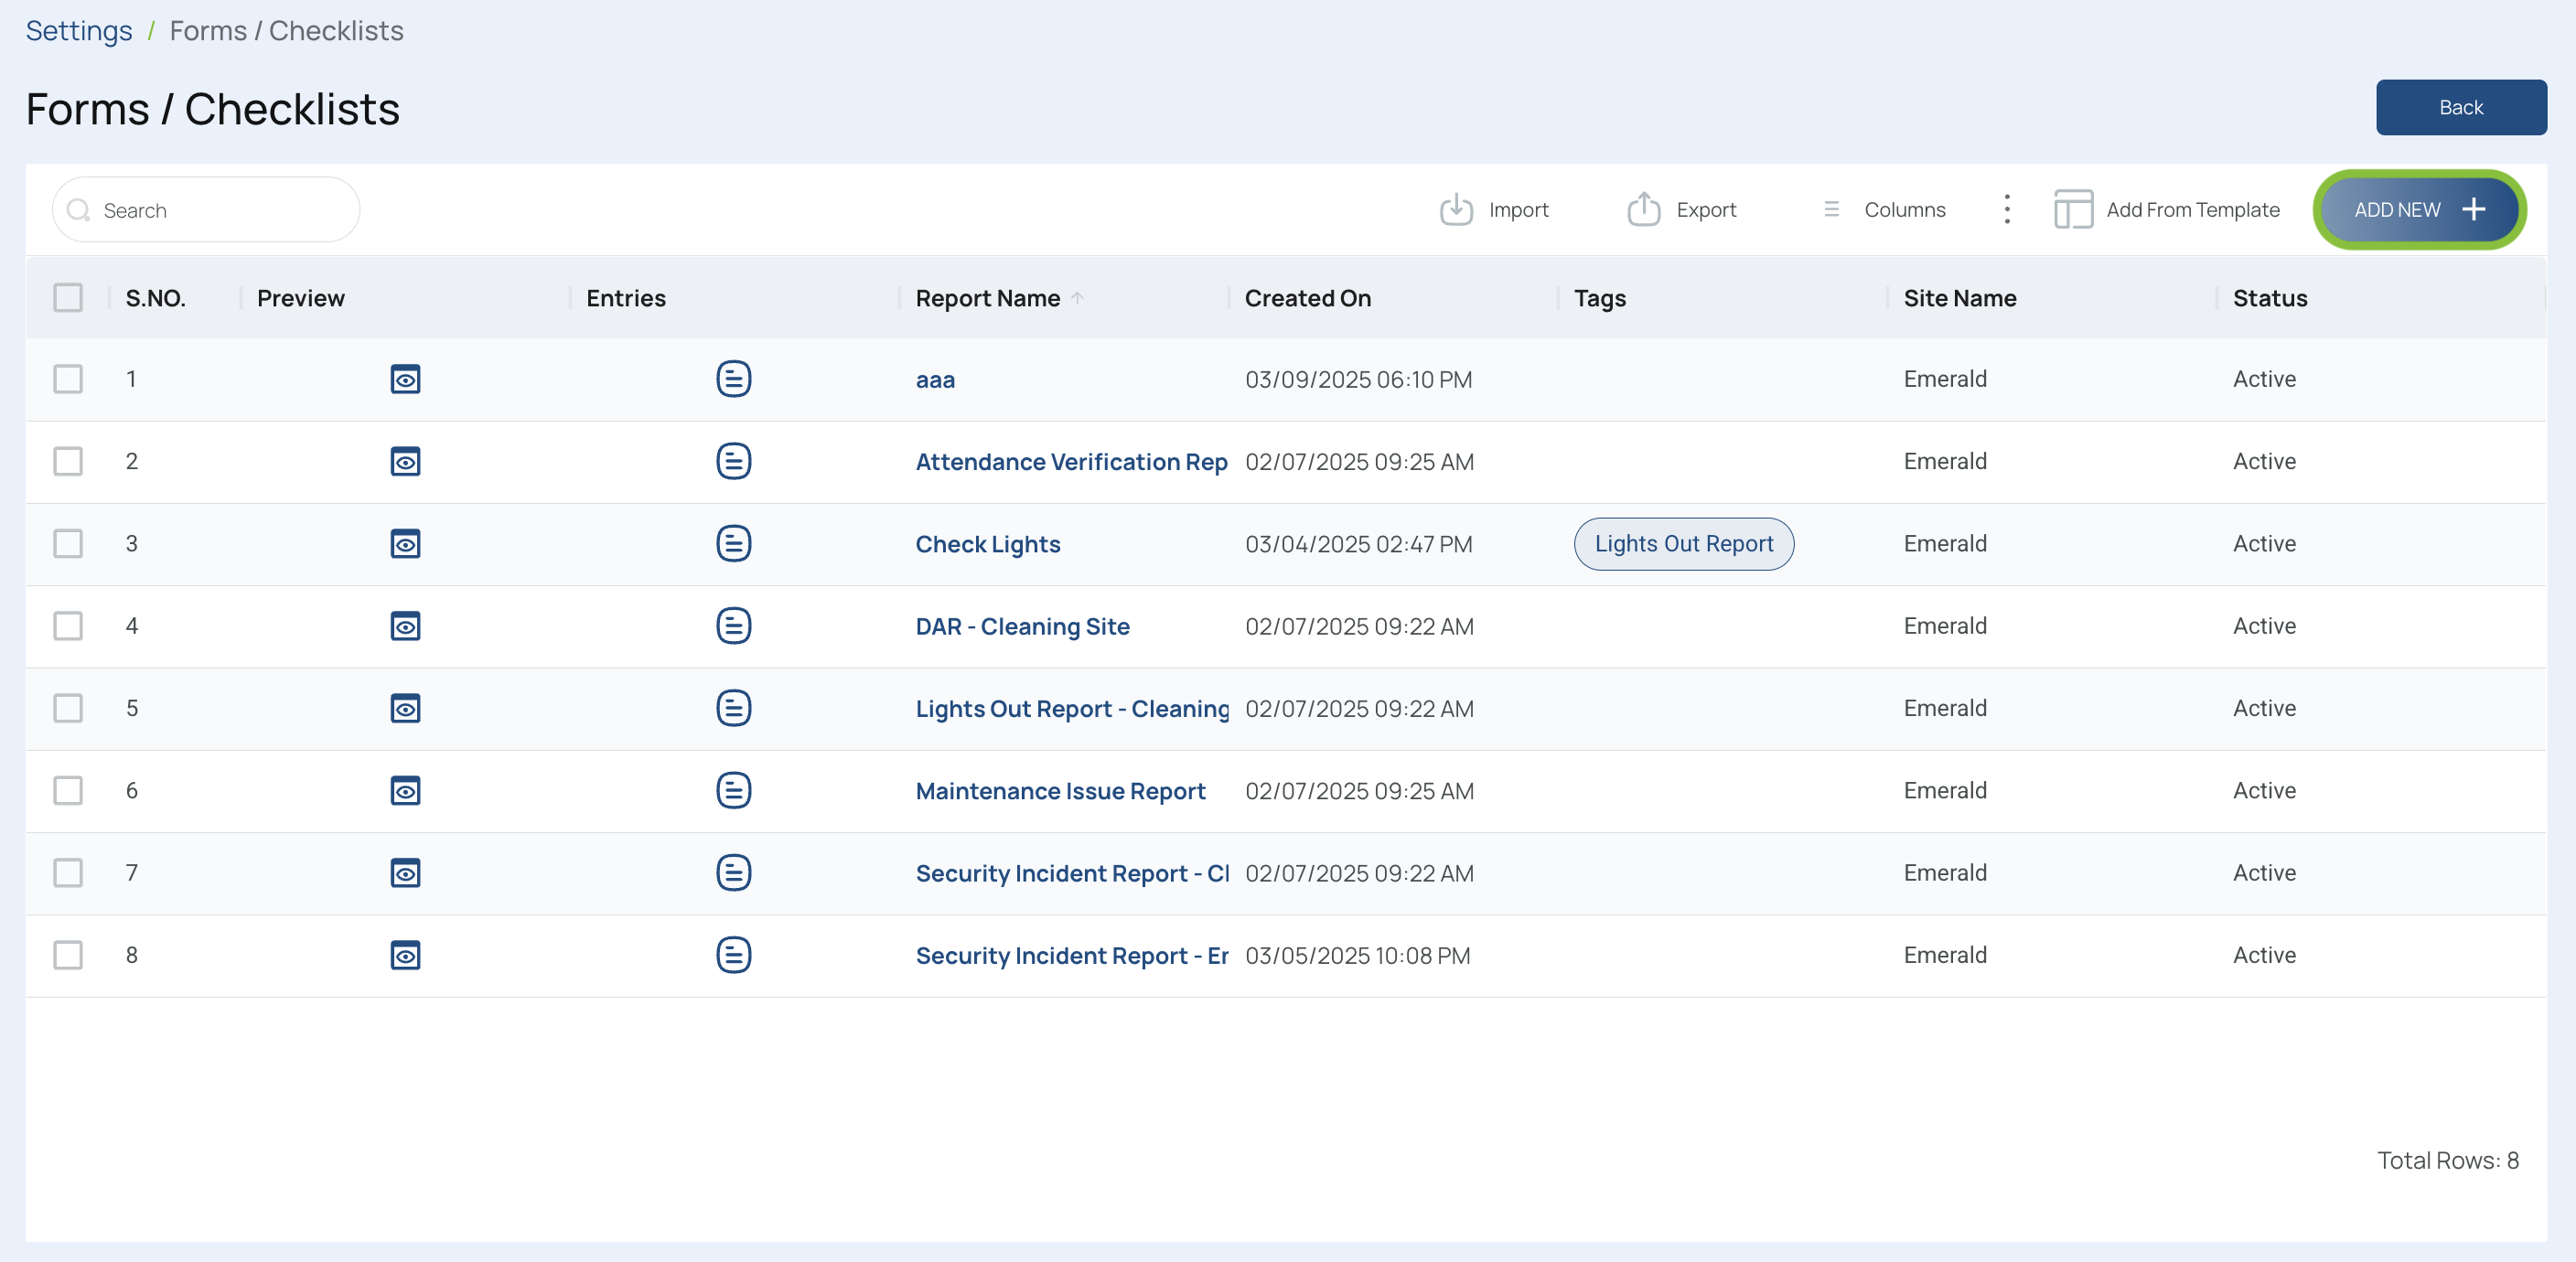This screenshot has height=1262, width=2576.
Task: Click 'Total Rows: 8' text
Action: (x=2447, y=1160)
